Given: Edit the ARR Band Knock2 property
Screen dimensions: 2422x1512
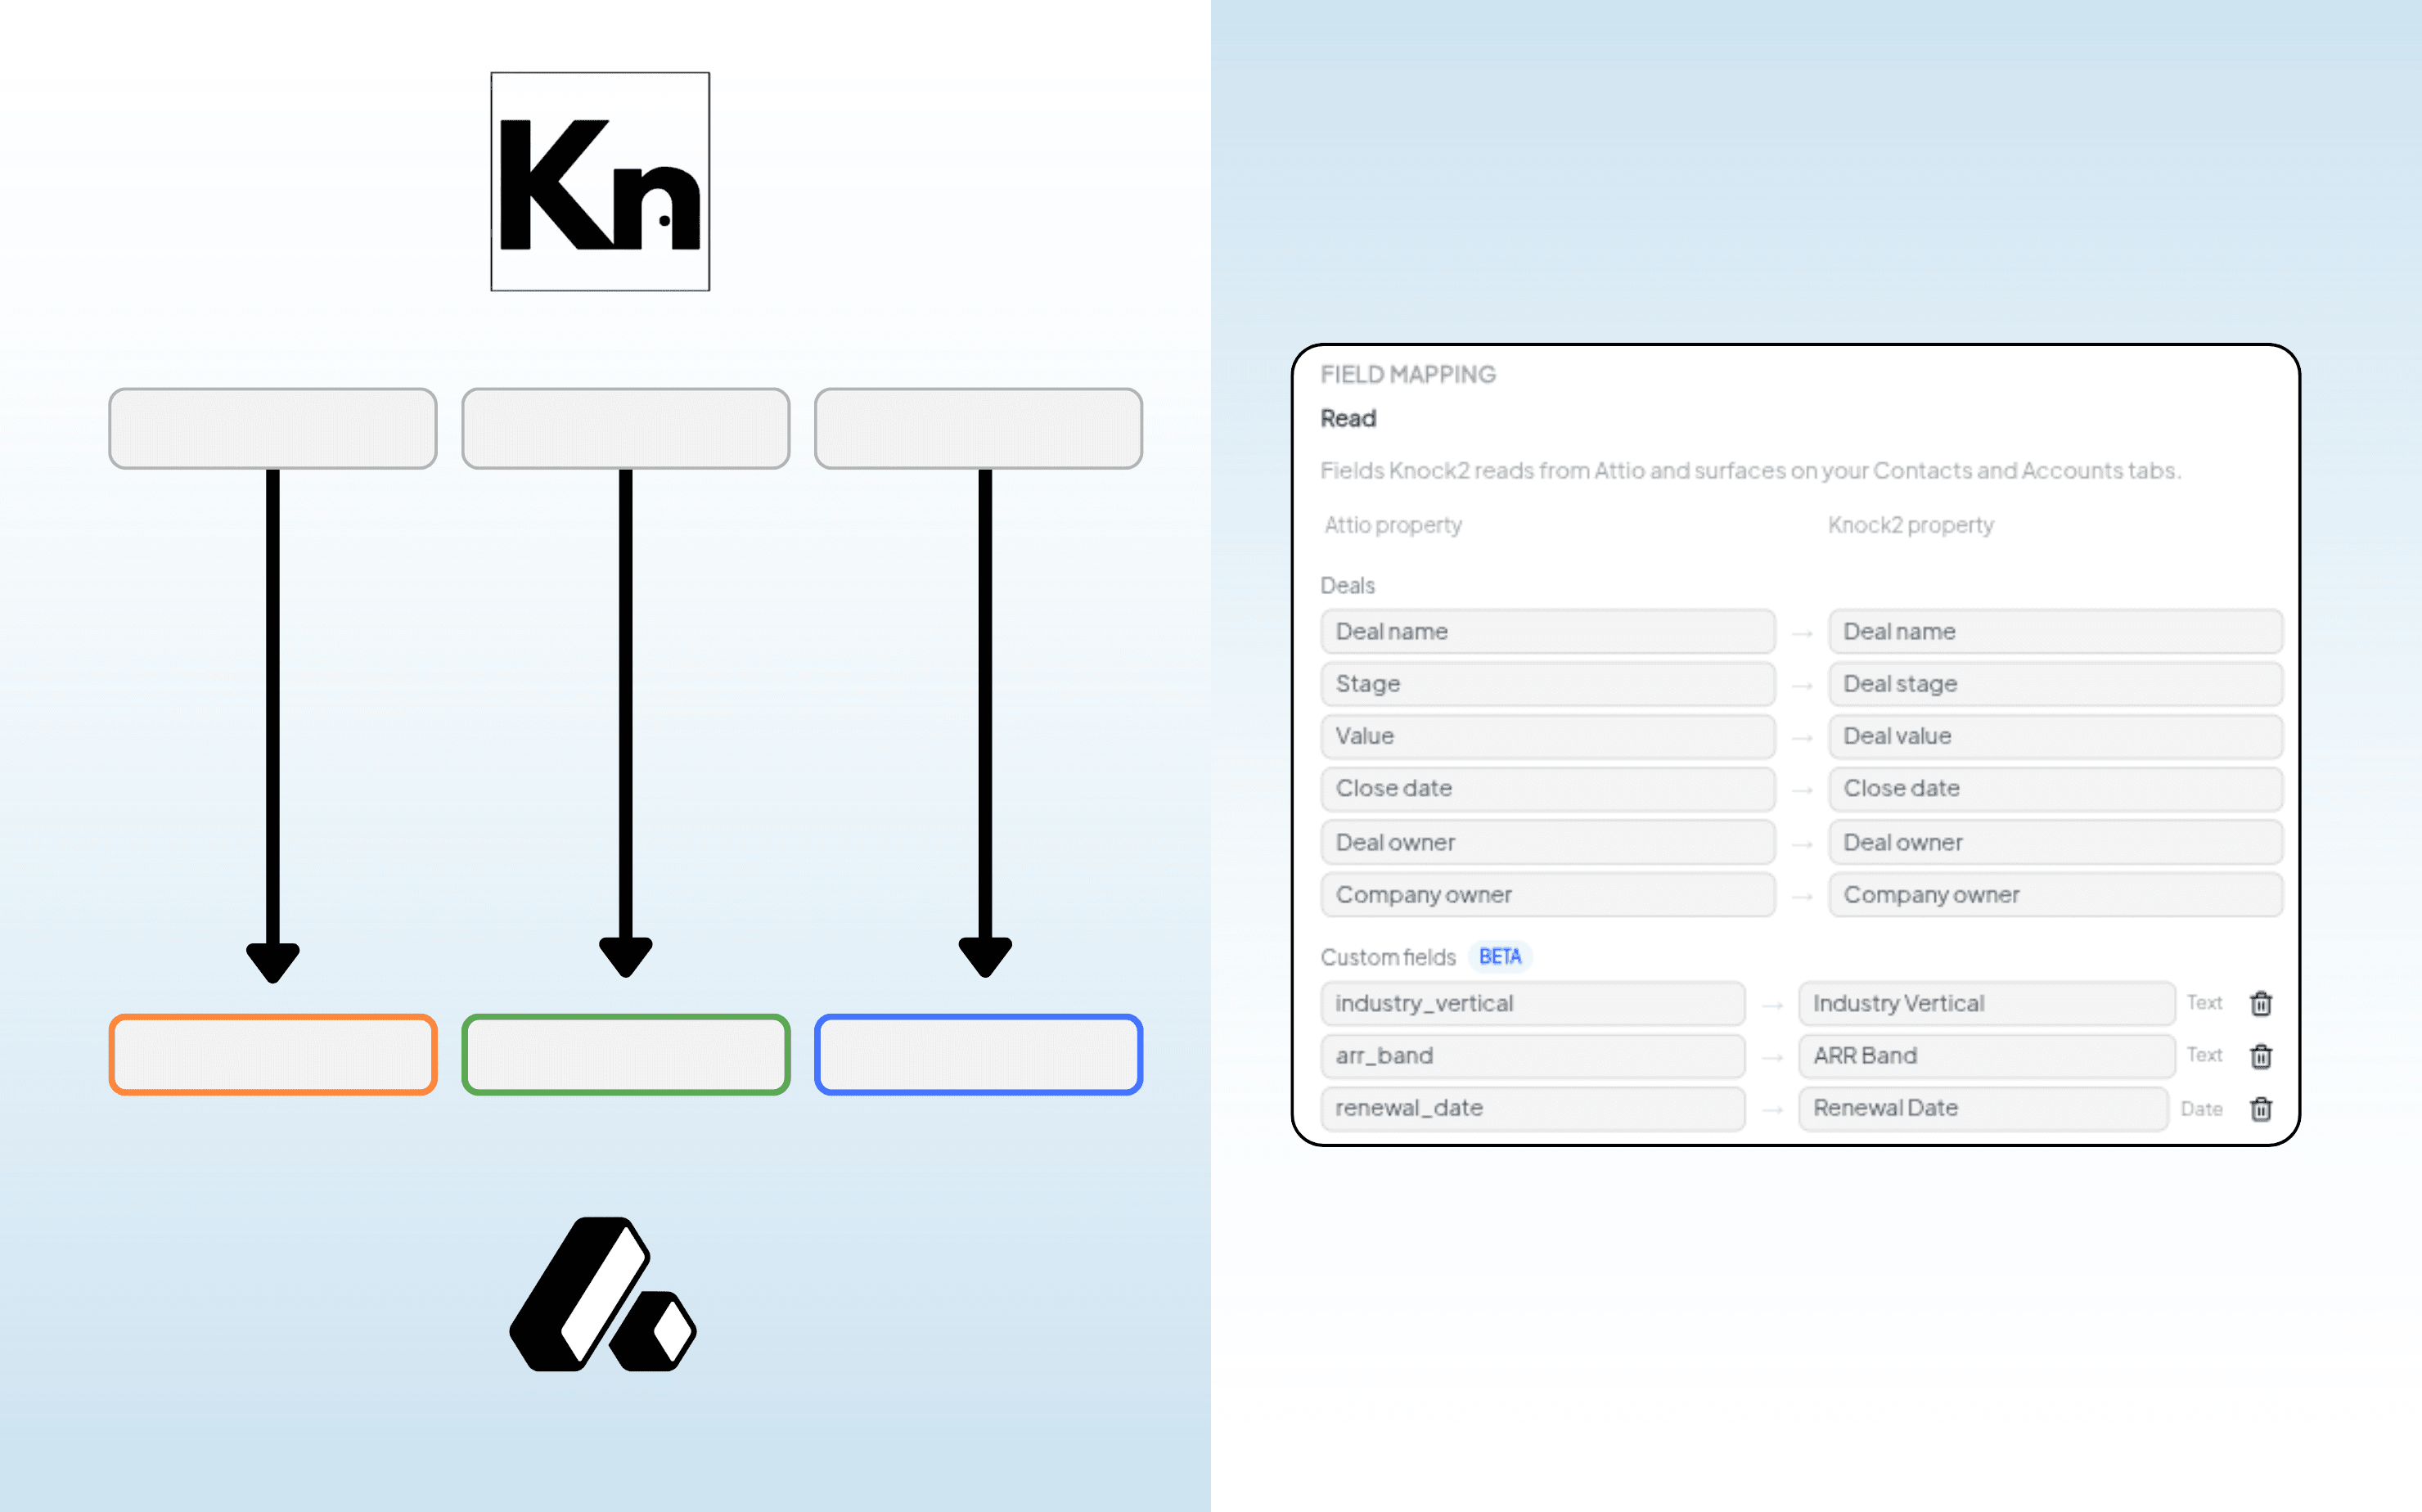Looking at the screenshot, I should click(x=1986, y=1056).
